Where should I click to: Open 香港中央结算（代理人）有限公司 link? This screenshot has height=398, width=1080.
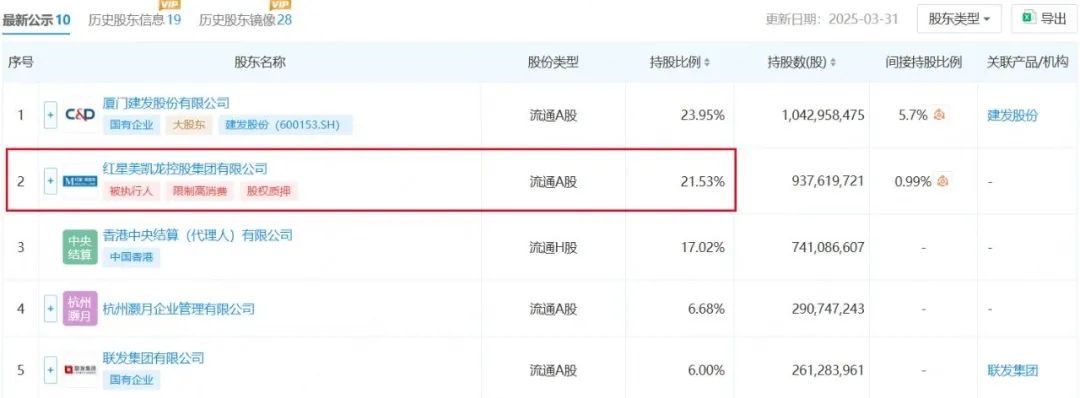click(x=198, y=235)
